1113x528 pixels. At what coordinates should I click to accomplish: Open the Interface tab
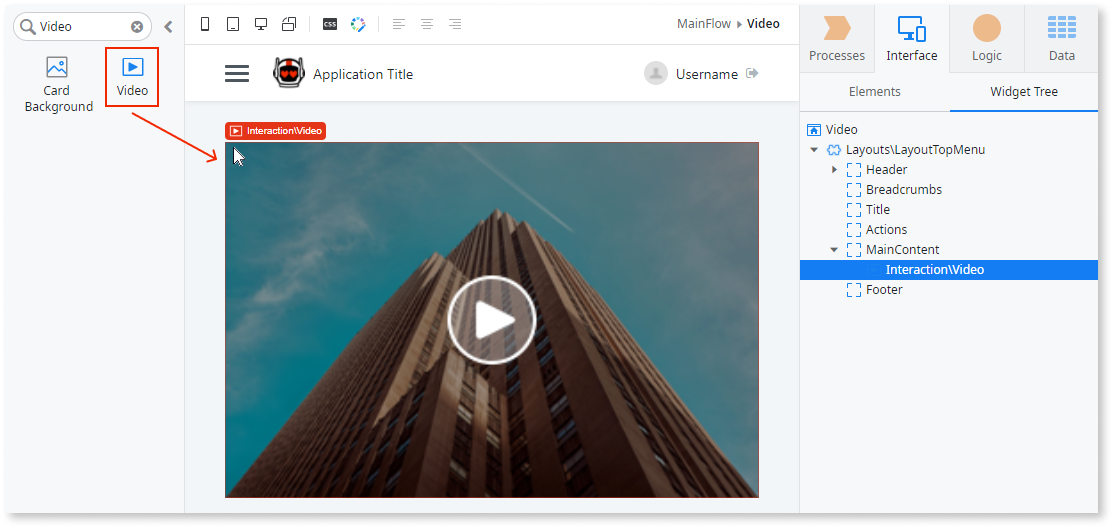(x=911, y=38)
